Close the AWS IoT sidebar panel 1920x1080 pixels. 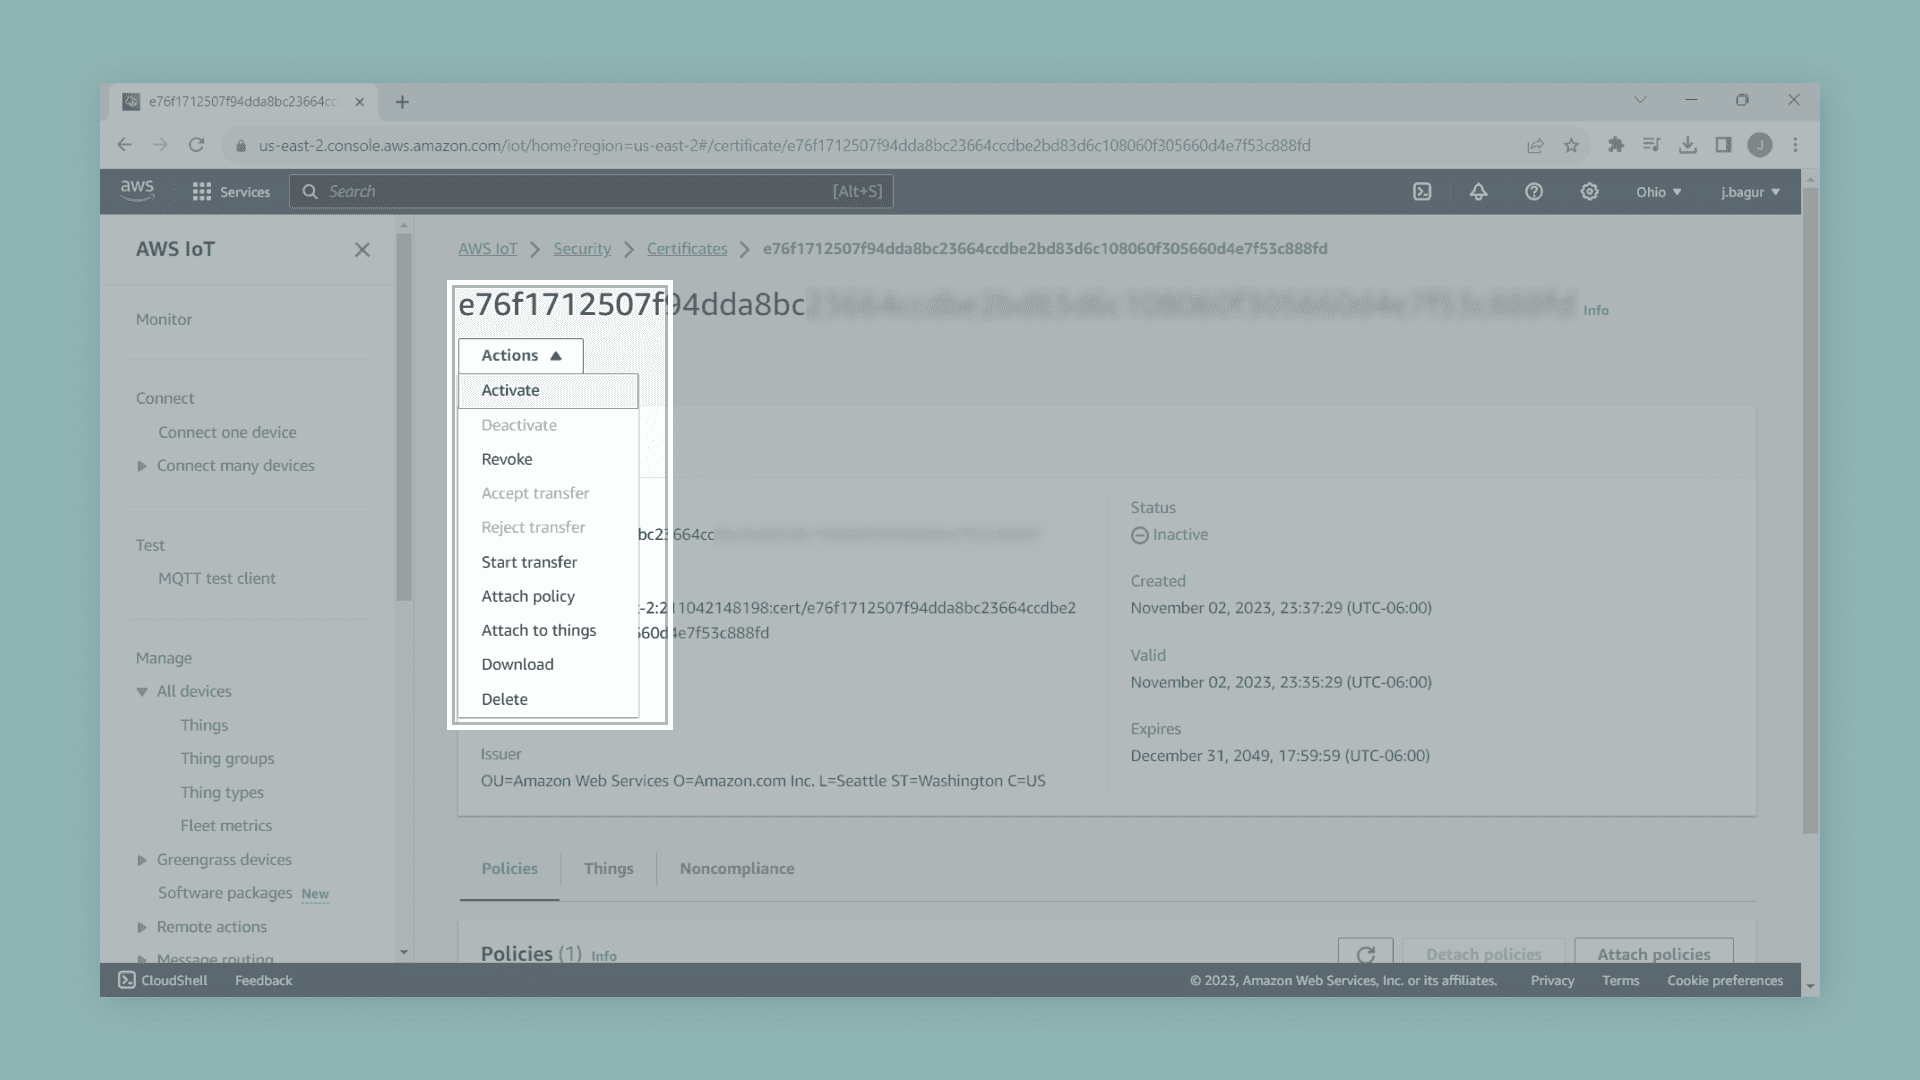tap(362, 250)
